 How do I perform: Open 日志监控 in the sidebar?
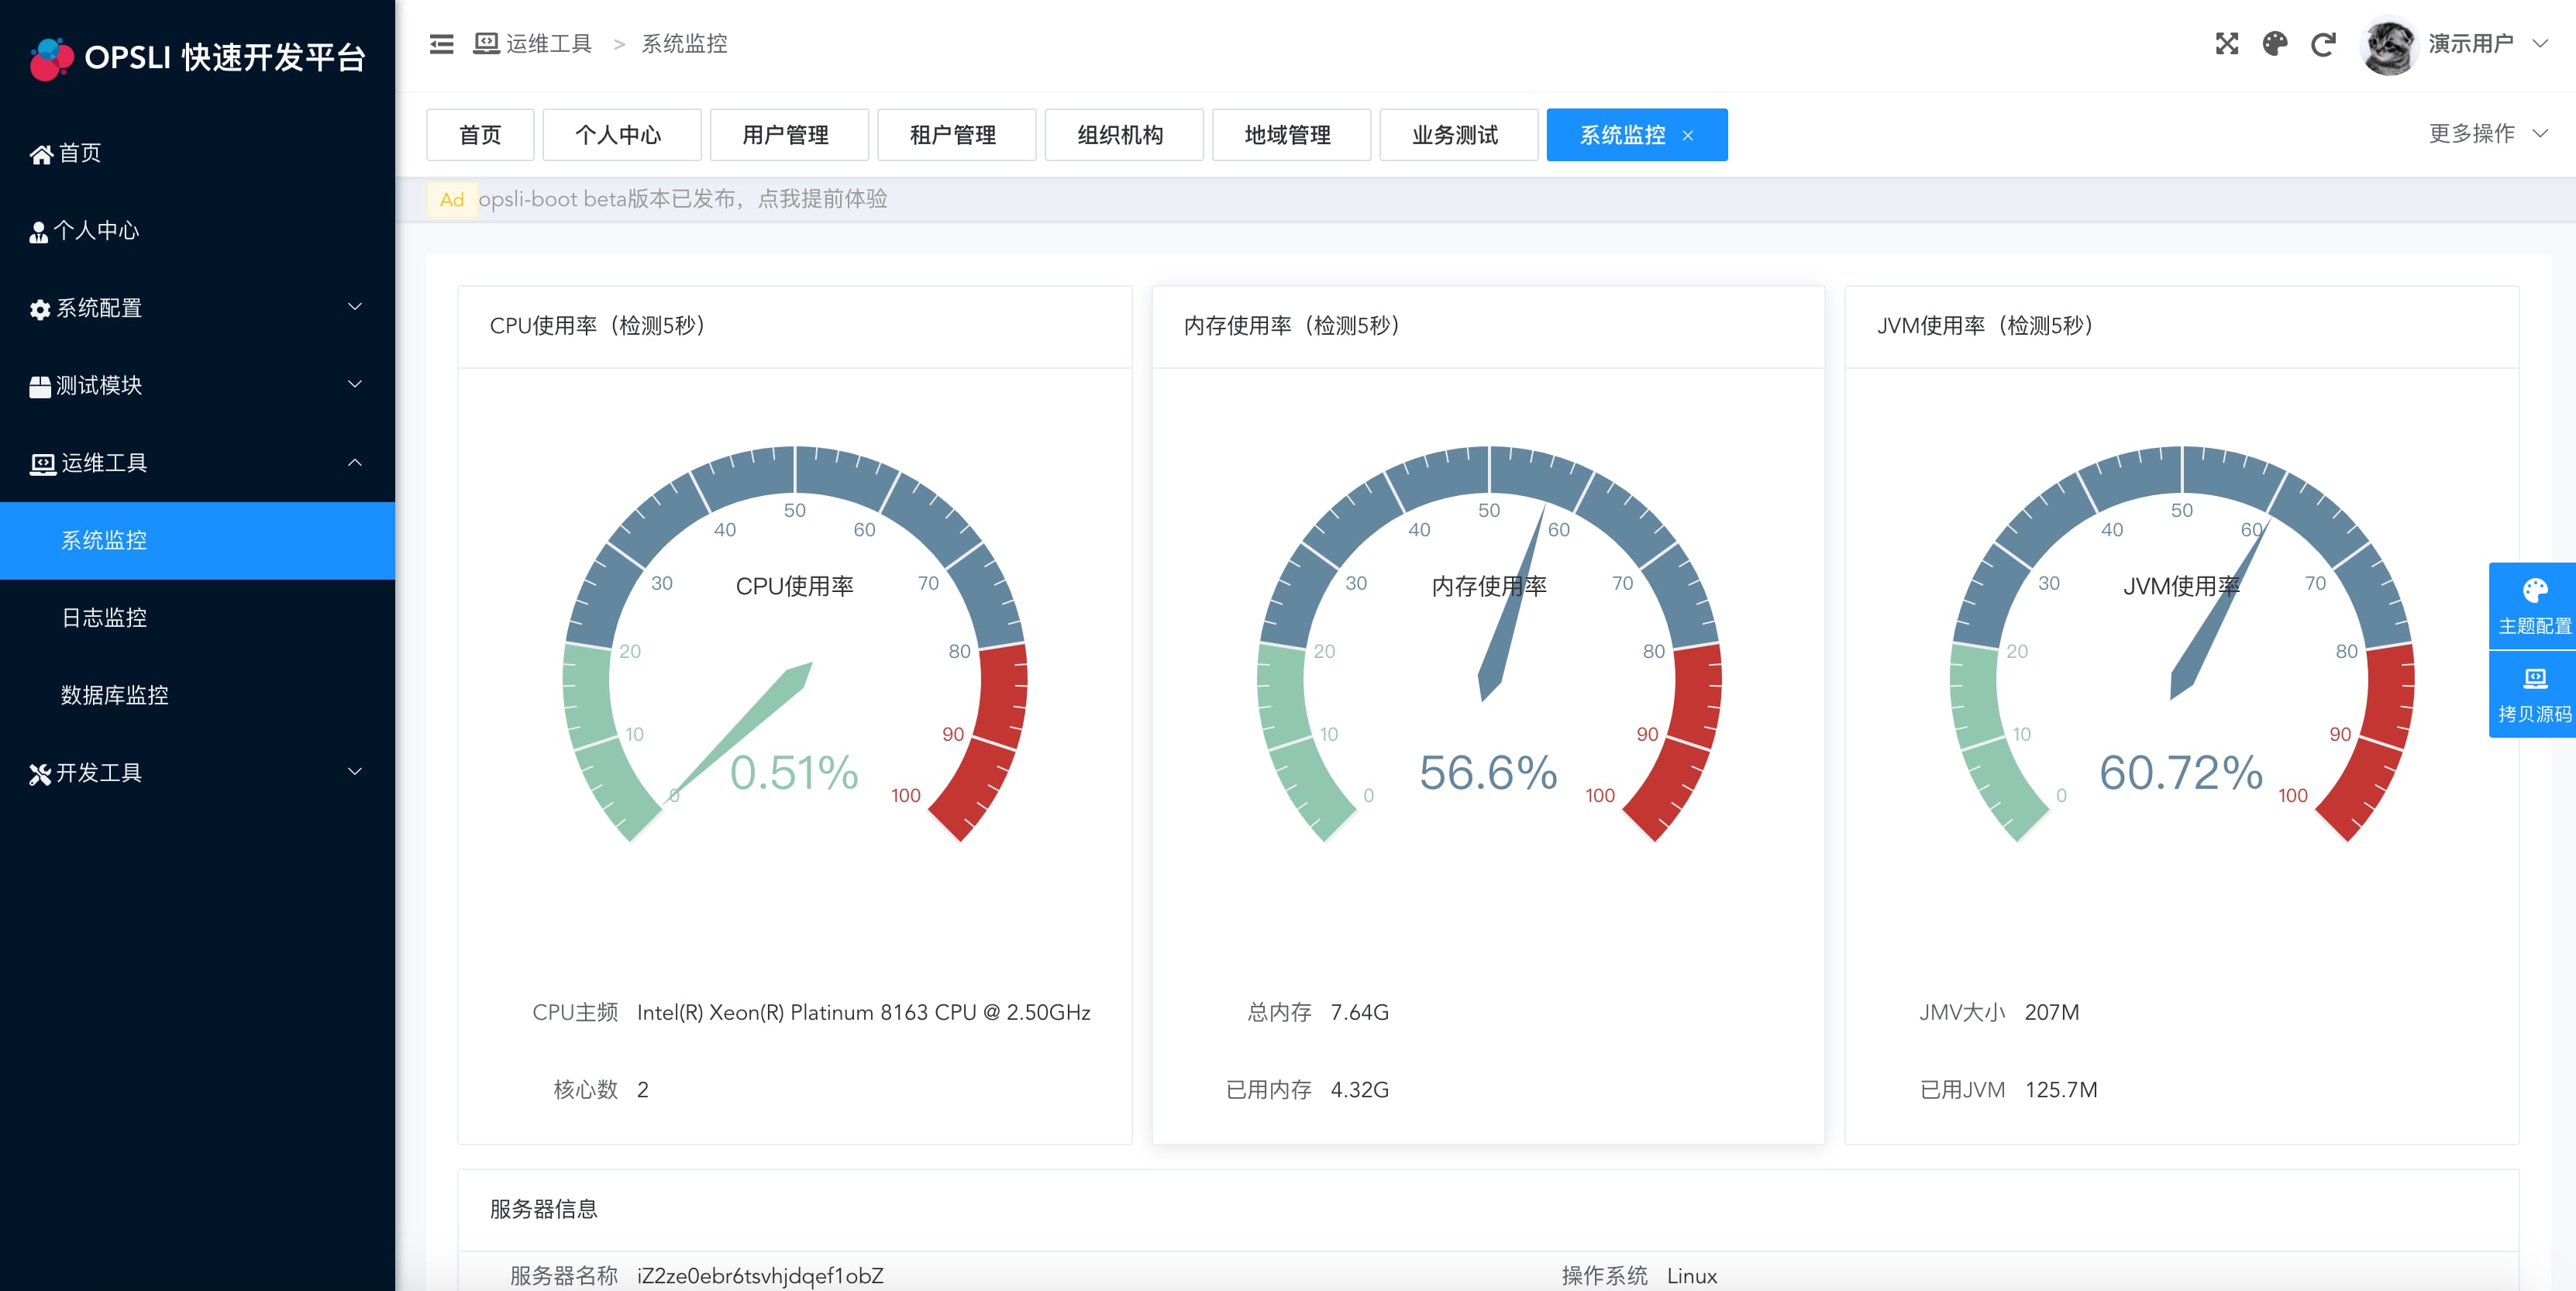[x=104, y=618]
